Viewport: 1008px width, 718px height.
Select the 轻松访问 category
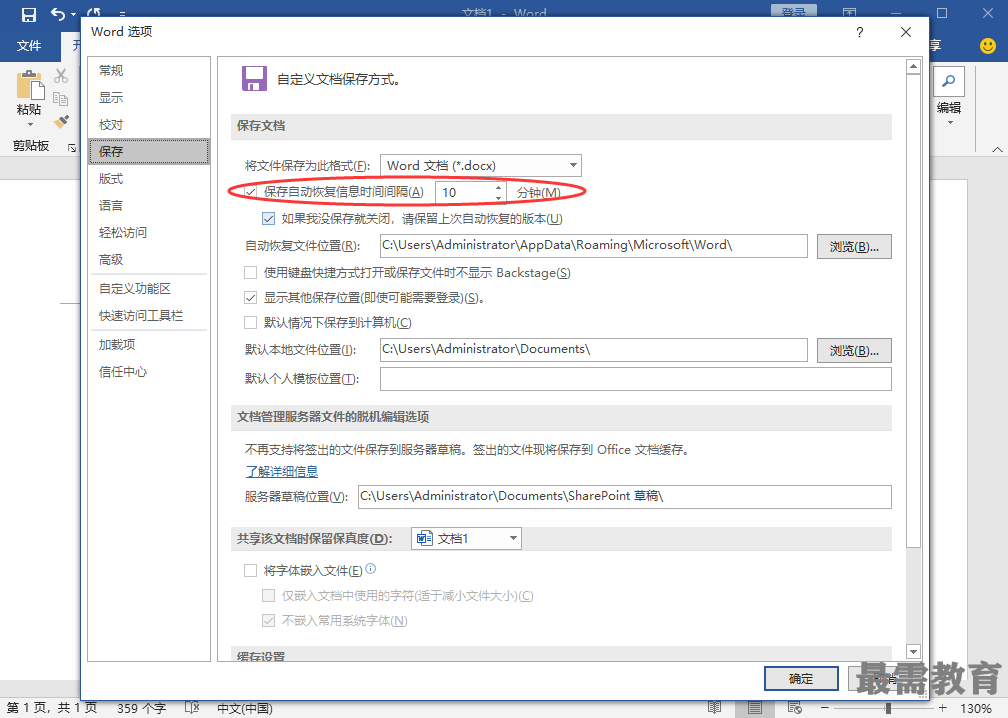tap(149, 233)
